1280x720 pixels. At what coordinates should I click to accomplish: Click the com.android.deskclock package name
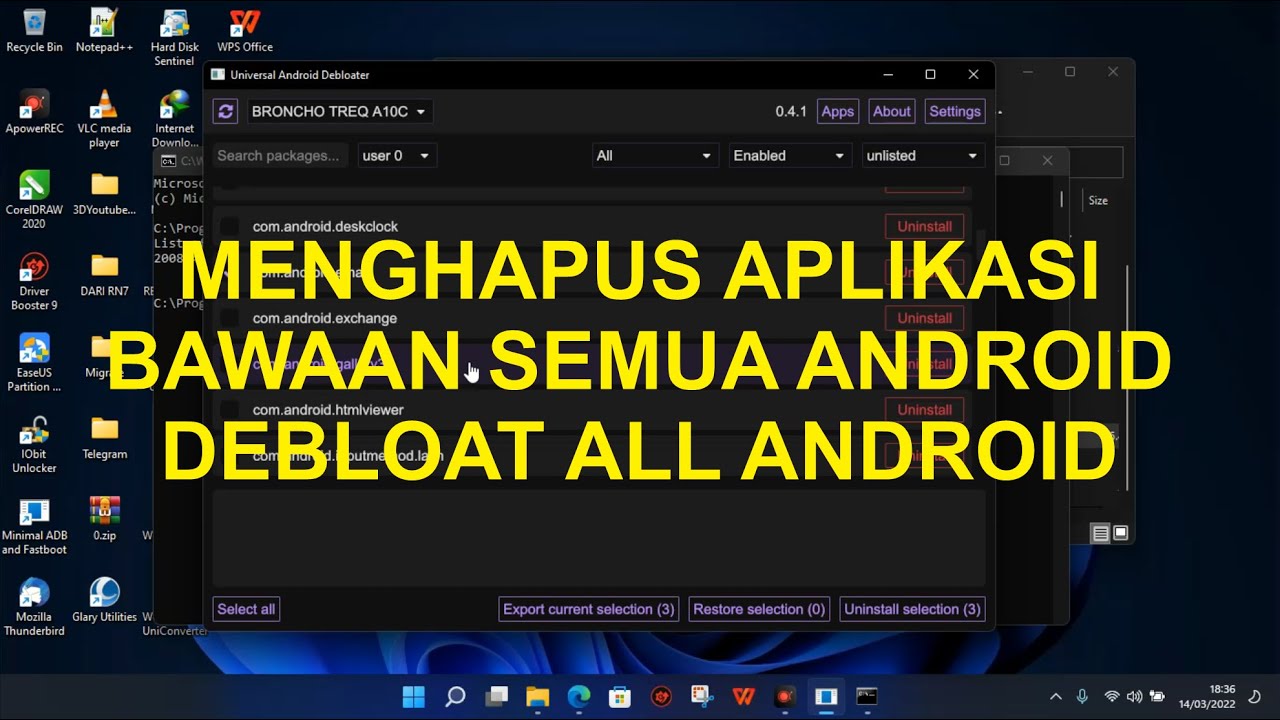tap(325, 227)
